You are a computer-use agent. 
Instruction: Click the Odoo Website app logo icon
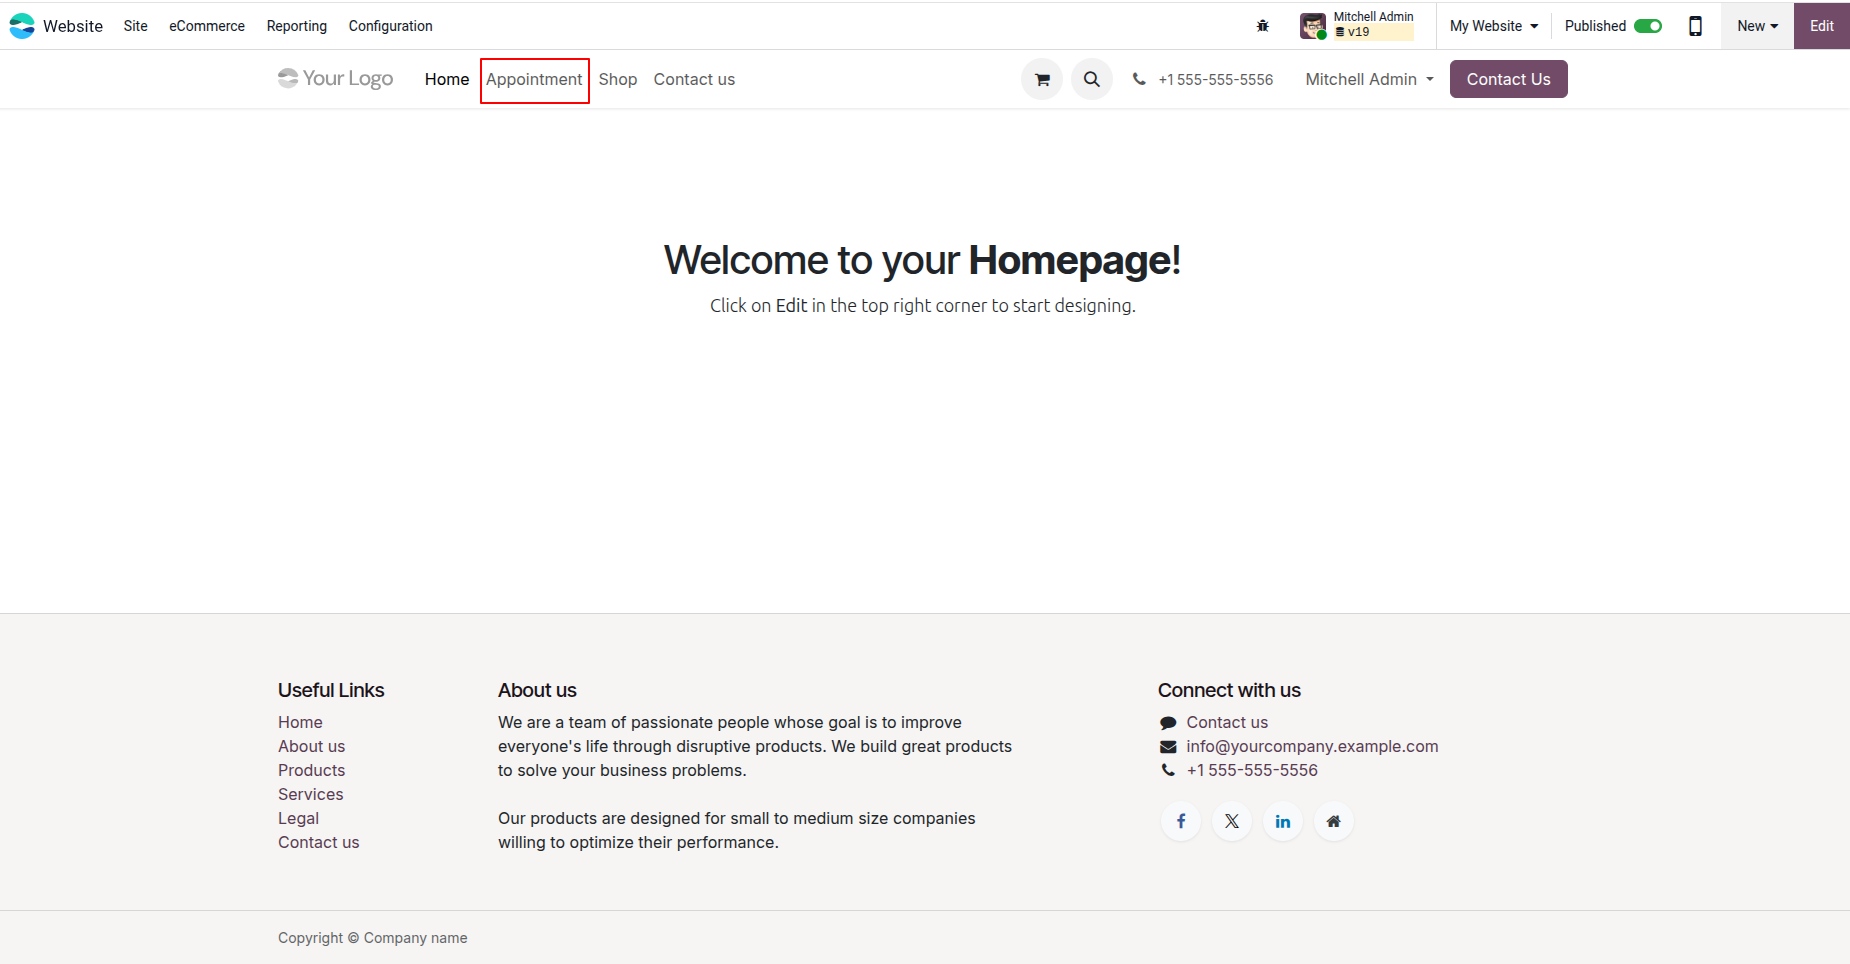point(22,26)
